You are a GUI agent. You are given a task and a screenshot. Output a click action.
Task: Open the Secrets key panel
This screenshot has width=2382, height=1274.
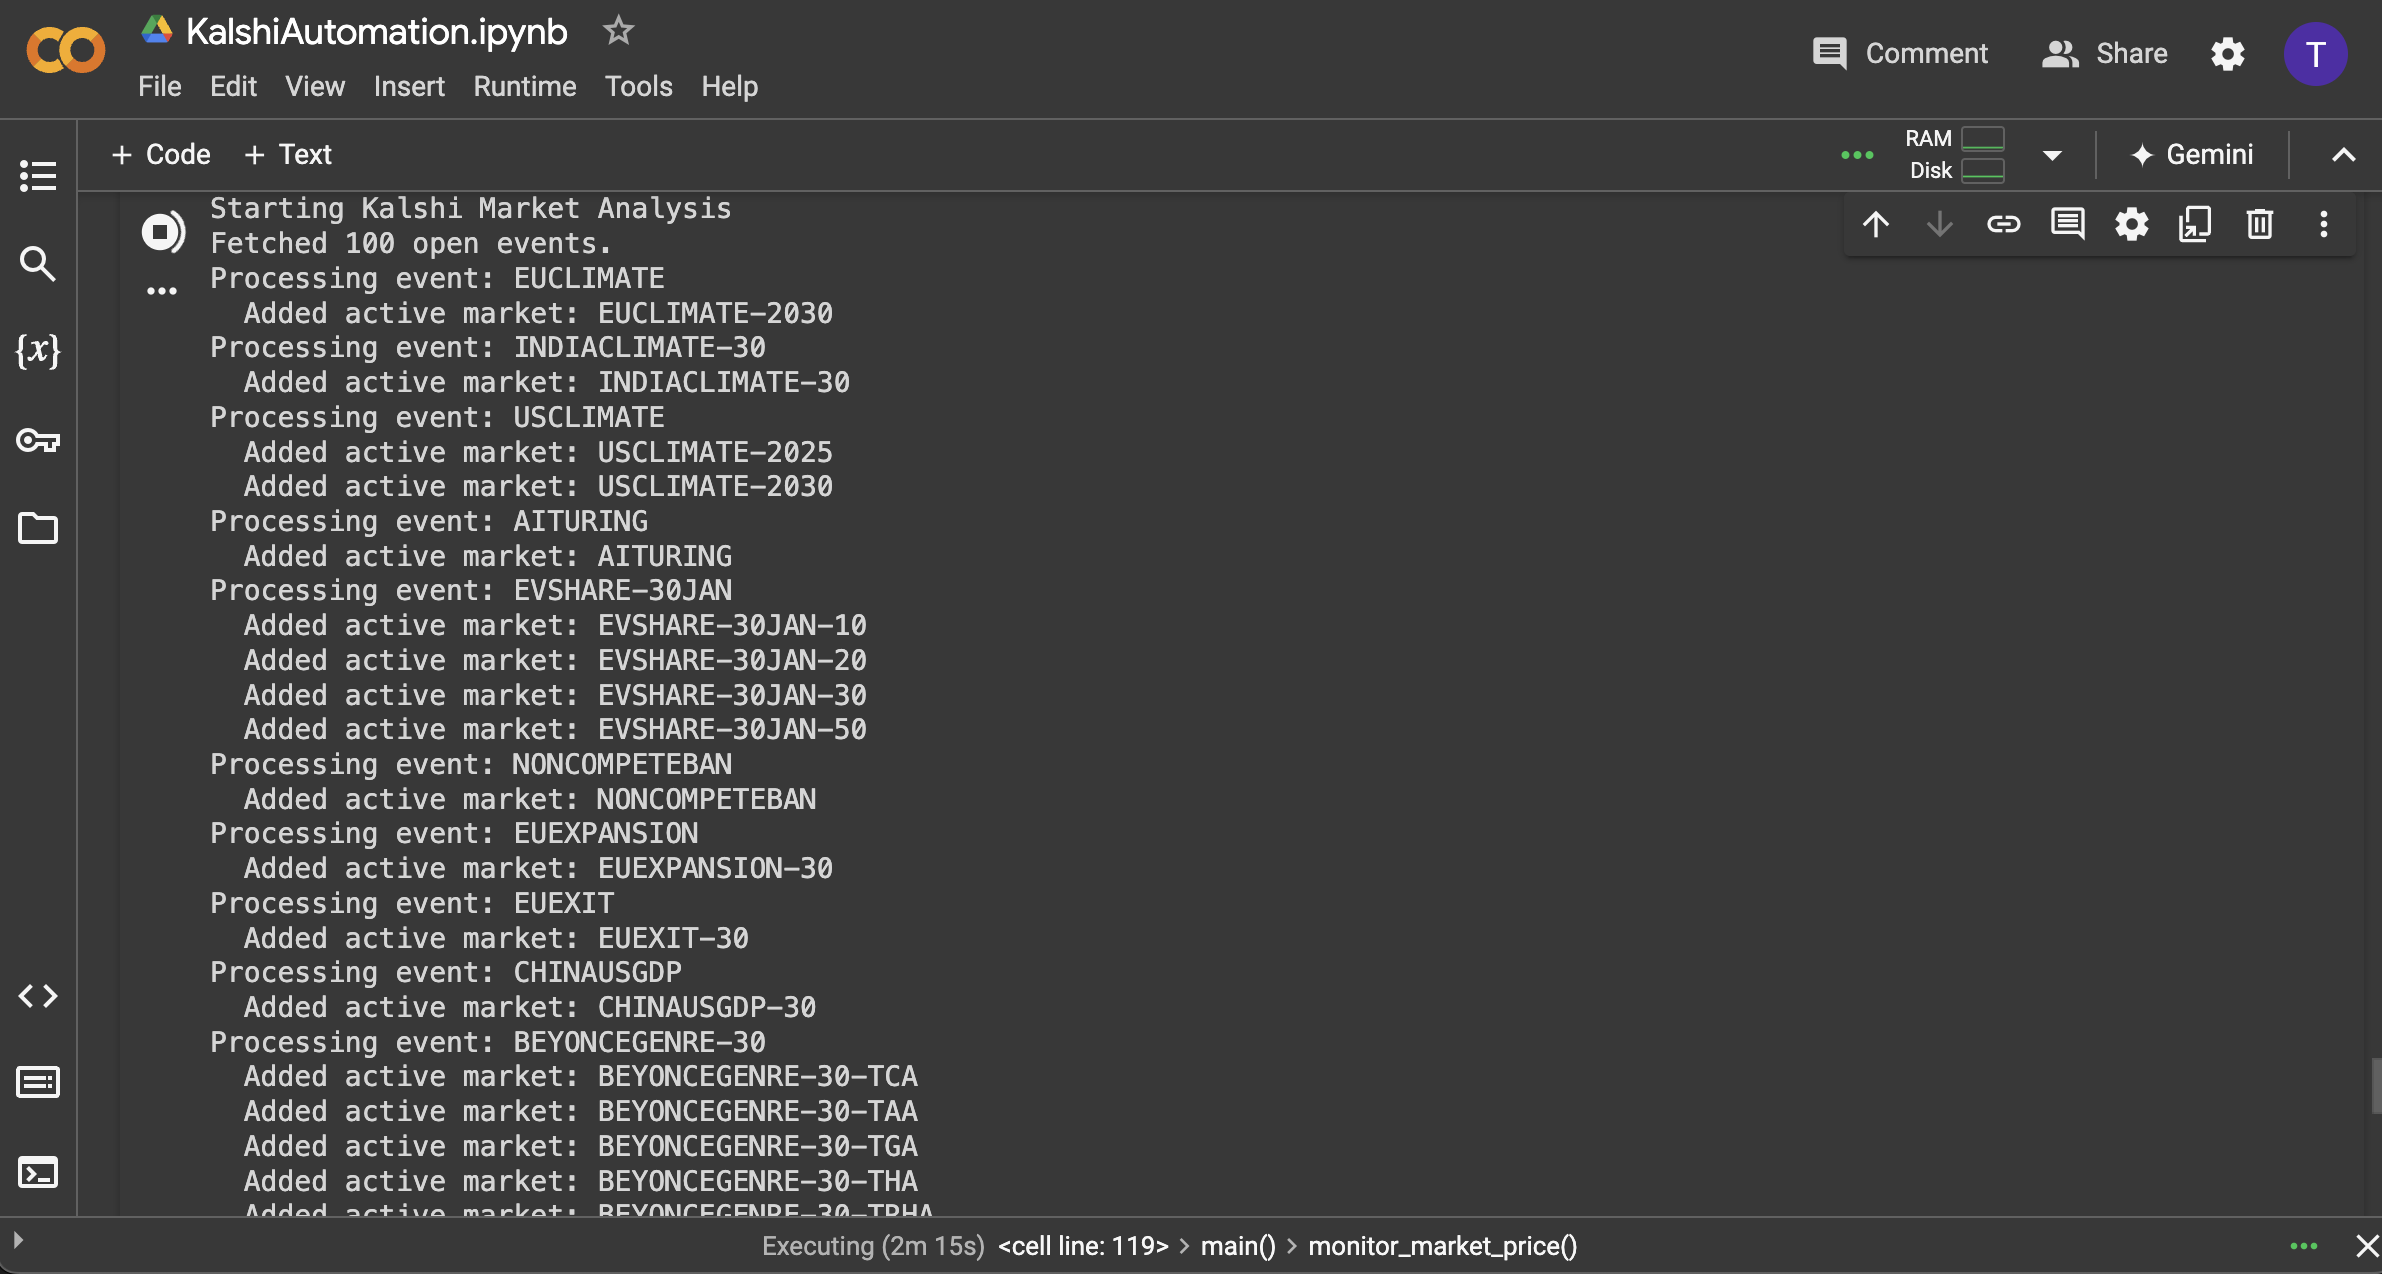(x=38, y=440)
